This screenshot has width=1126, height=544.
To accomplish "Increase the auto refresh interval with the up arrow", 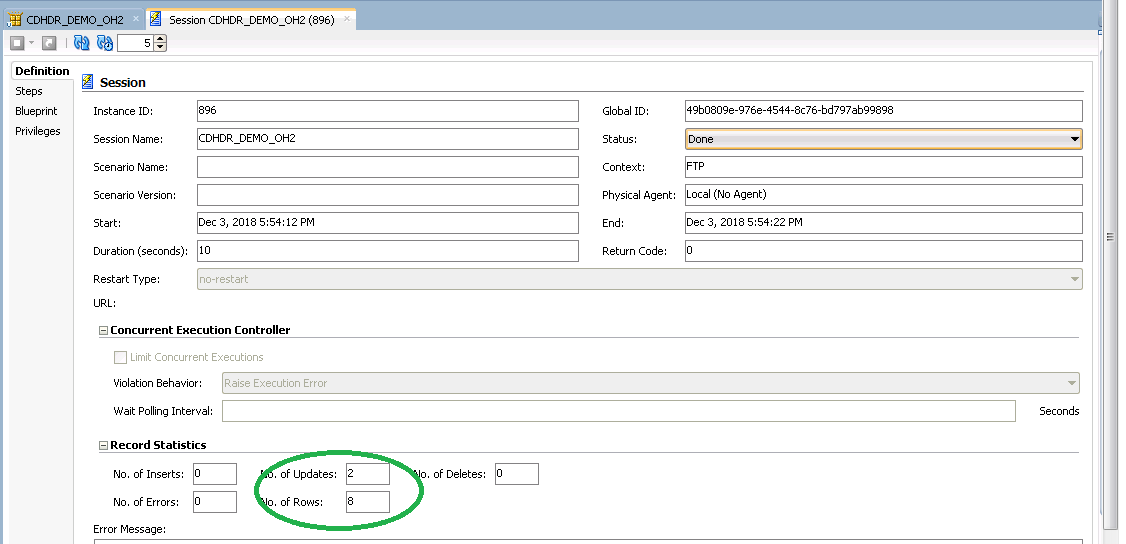I will coord(160,39).
